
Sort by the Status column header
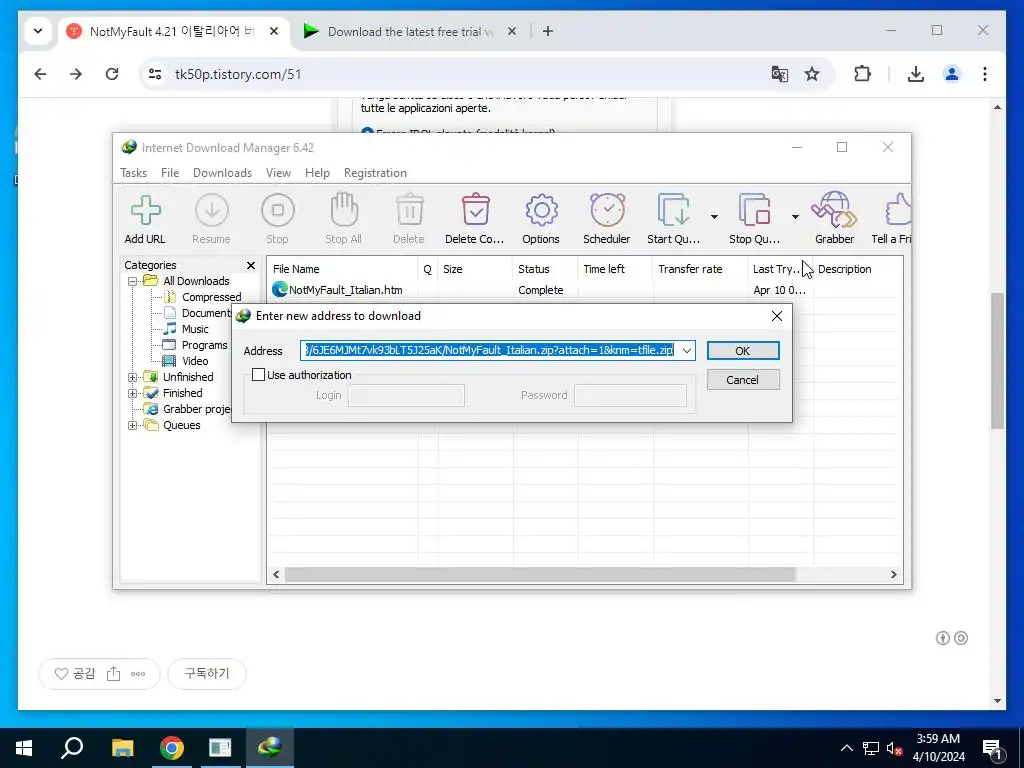(545, 269)
